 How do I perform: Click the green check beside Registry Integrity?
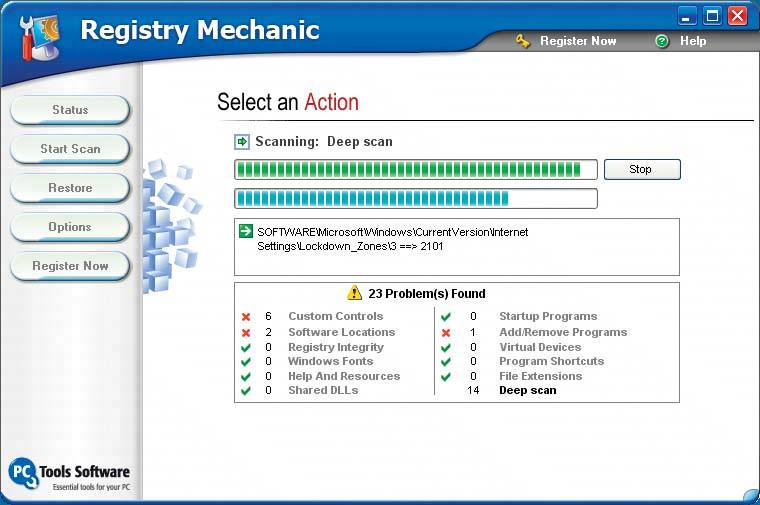[x=246, y=347]
